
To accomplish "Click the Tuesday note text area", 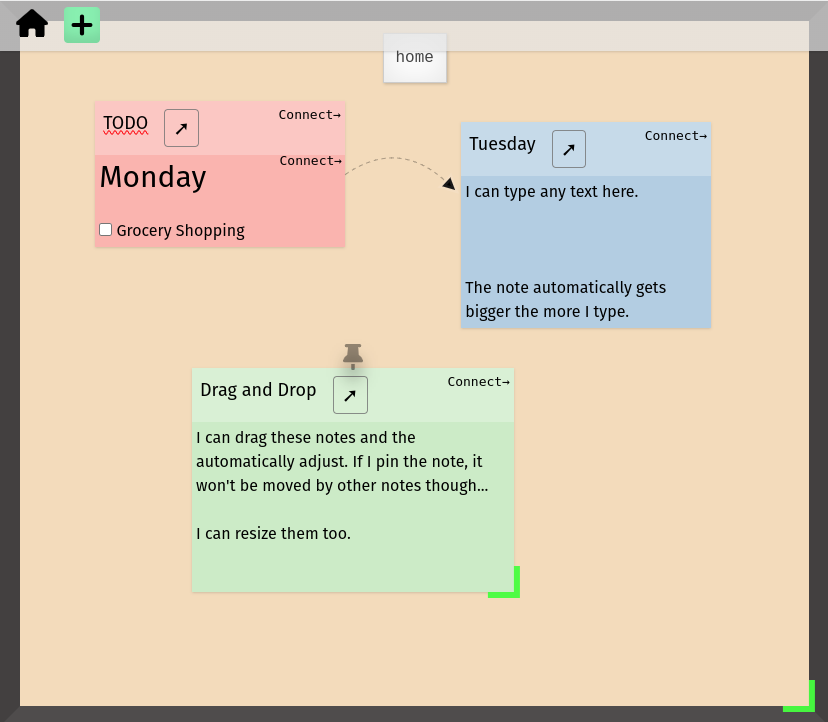I will (x=580, y=250).
